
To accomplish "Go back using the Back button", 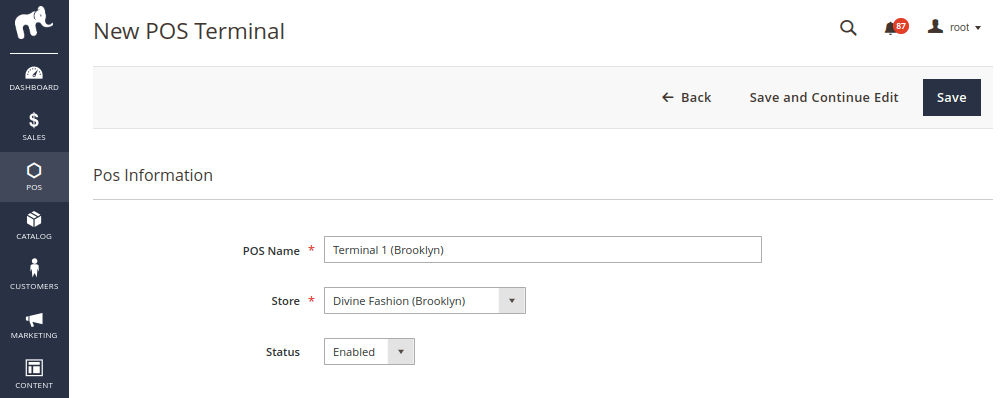I will (x=686, y=98).
